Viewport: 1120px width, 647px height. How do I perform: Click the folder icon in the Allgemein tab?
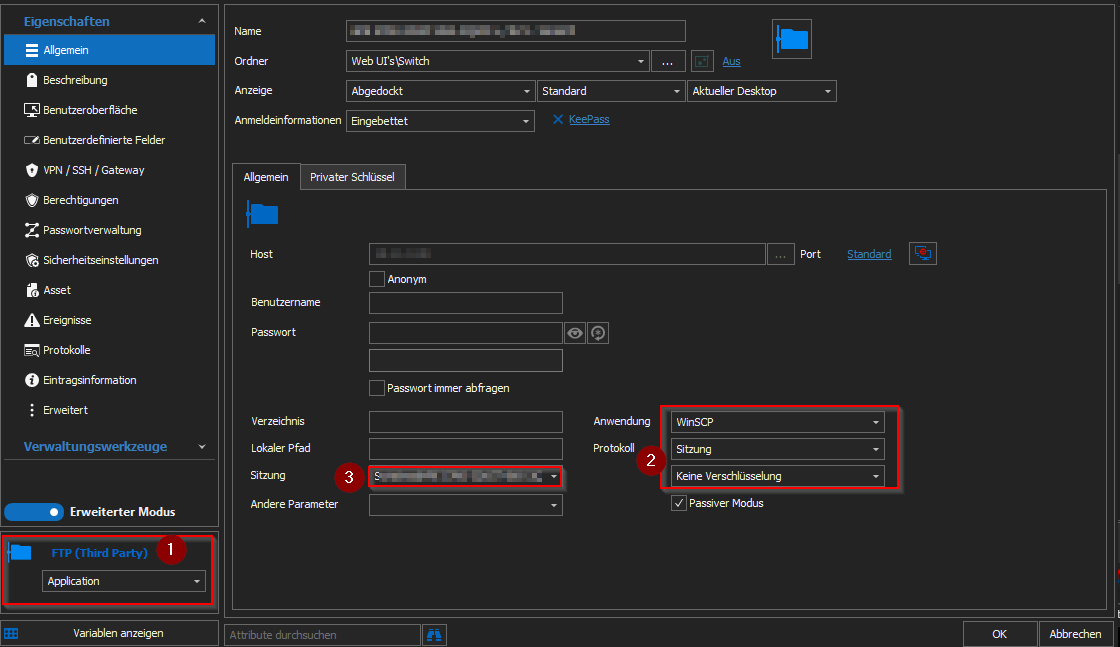pyautogui.click(x=262, y=214)
